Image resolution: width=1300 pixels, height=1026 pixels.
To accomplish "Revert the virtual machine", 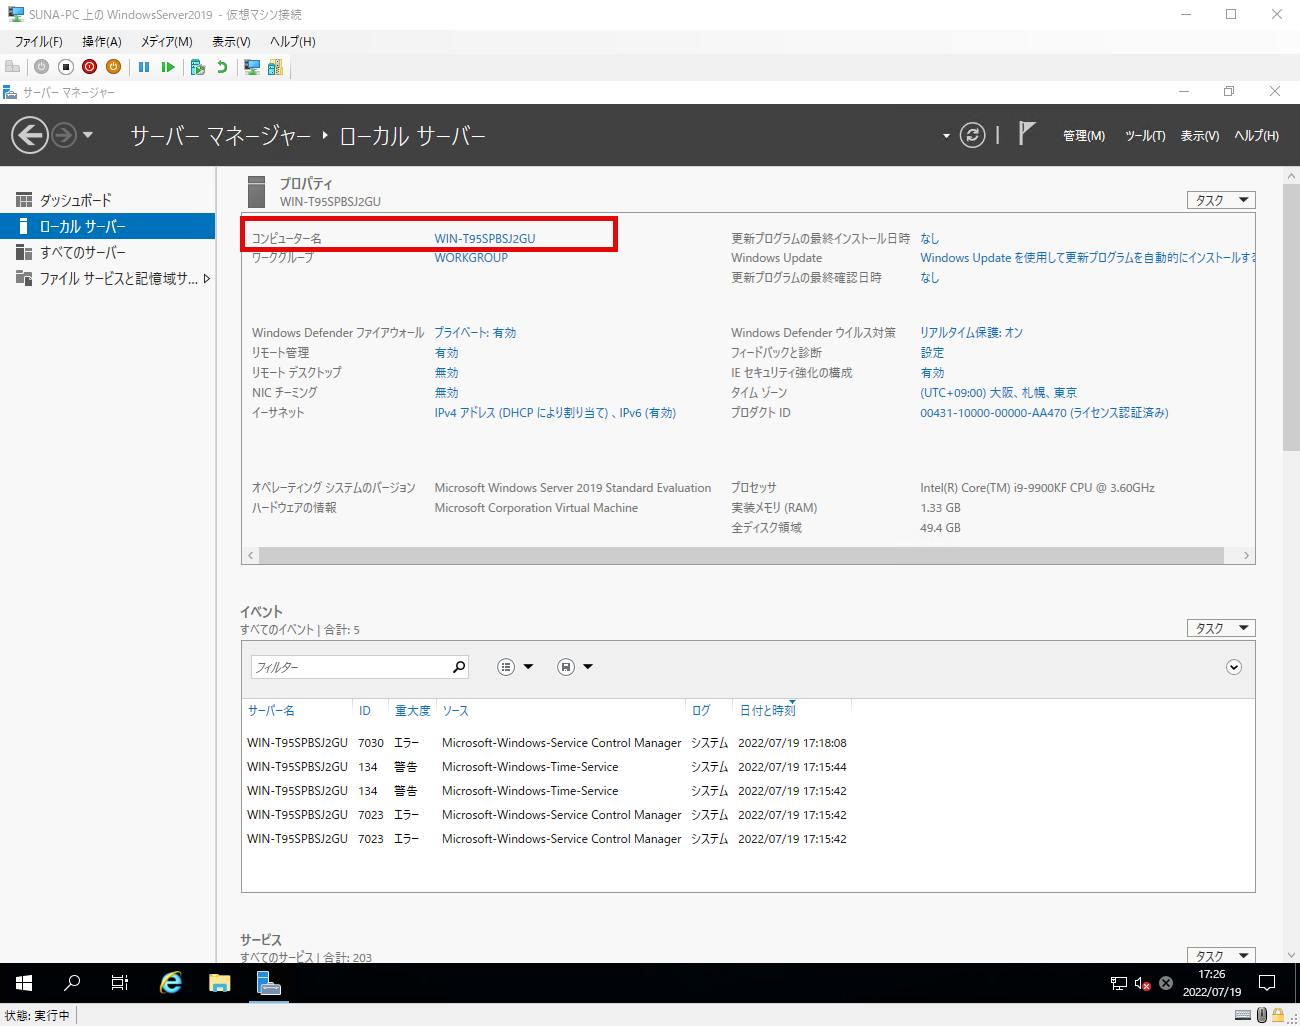I will point(222,67).
